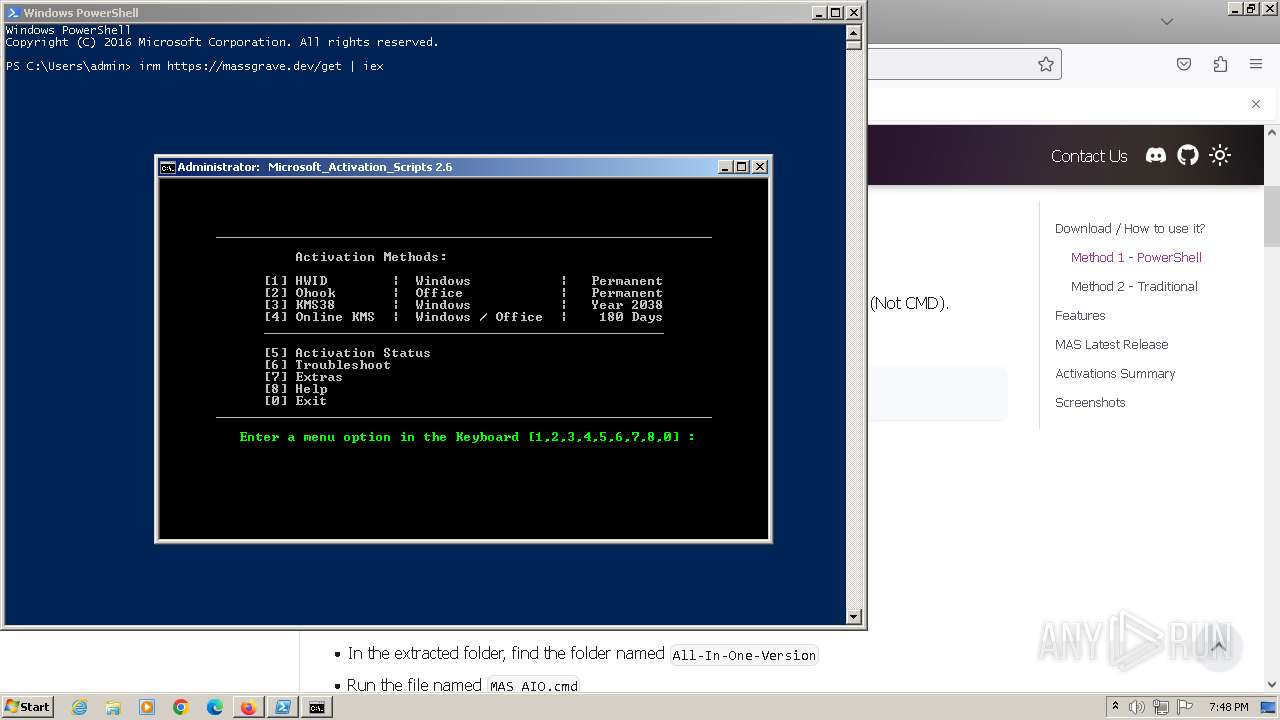Switch to the PowerShell taskbar button
The image size is (1280, 720).
[x=283, y=707]
